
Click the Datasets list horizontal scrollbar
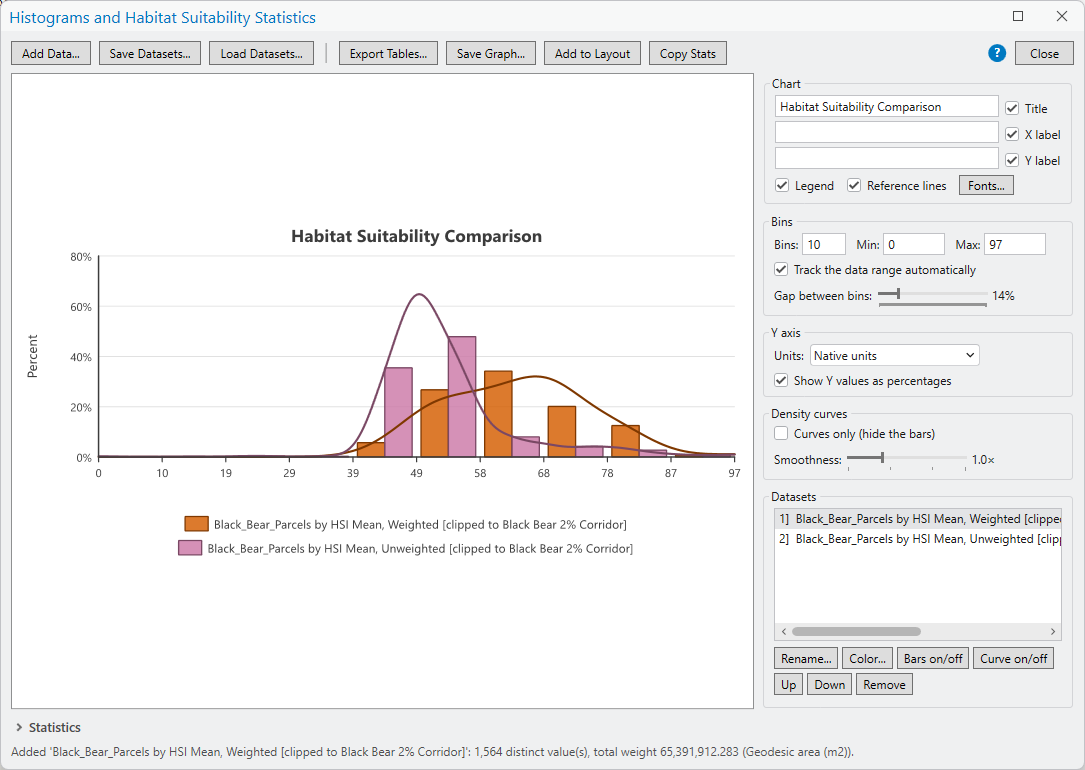tap(856, 631)
